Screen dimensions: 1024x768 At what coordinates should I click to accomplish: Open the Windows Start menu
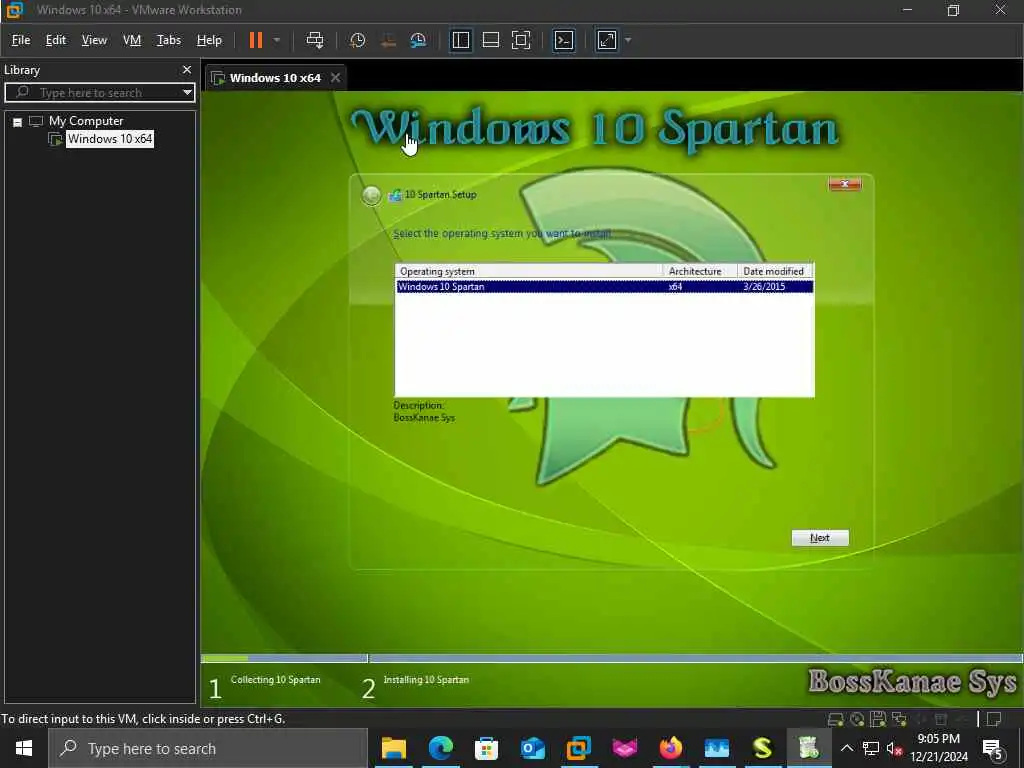pos(24,748)
